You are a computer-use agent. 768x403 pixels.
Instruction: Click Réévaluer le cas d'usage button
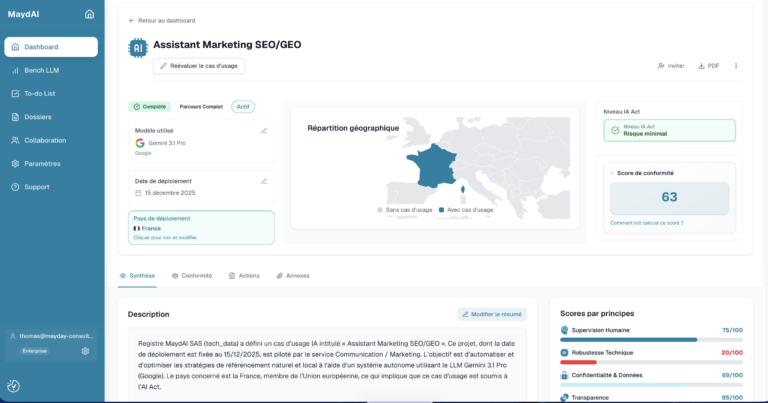click(199, 66)
